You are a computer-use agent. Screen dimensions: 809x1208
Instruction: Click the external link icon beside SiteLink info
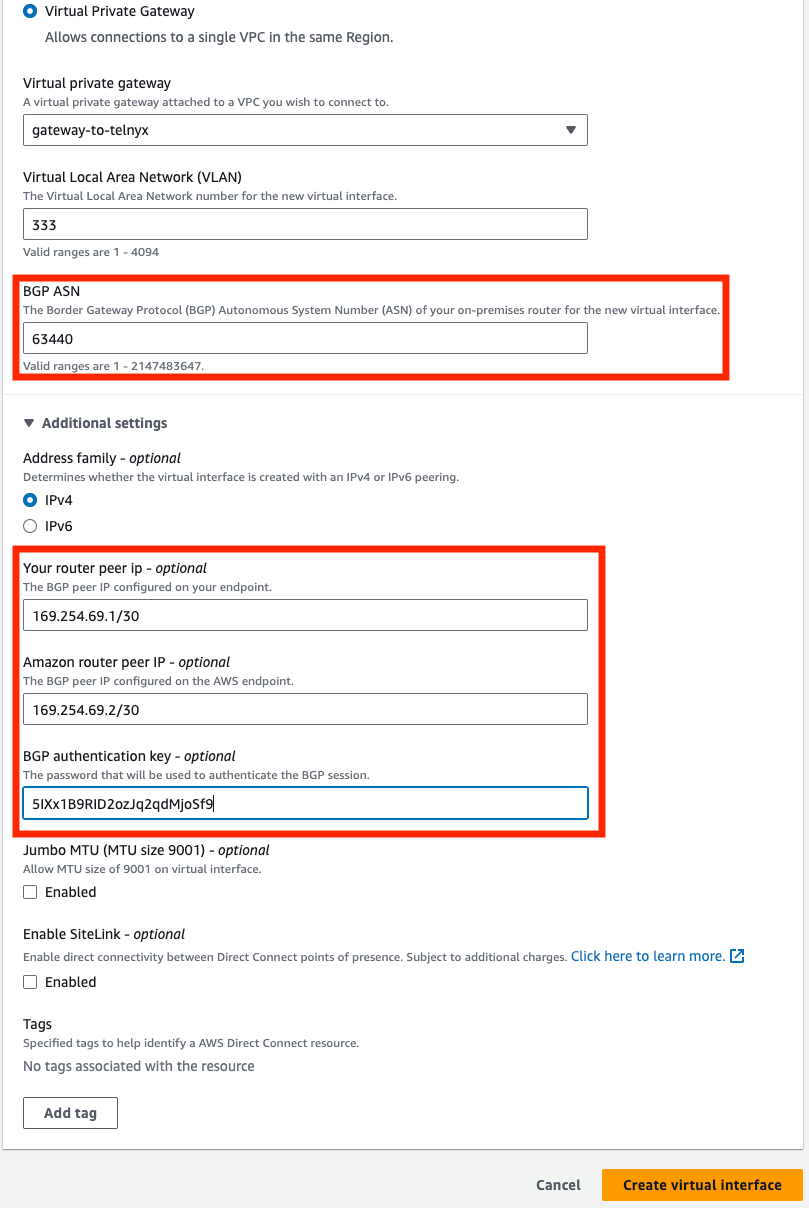736,956
